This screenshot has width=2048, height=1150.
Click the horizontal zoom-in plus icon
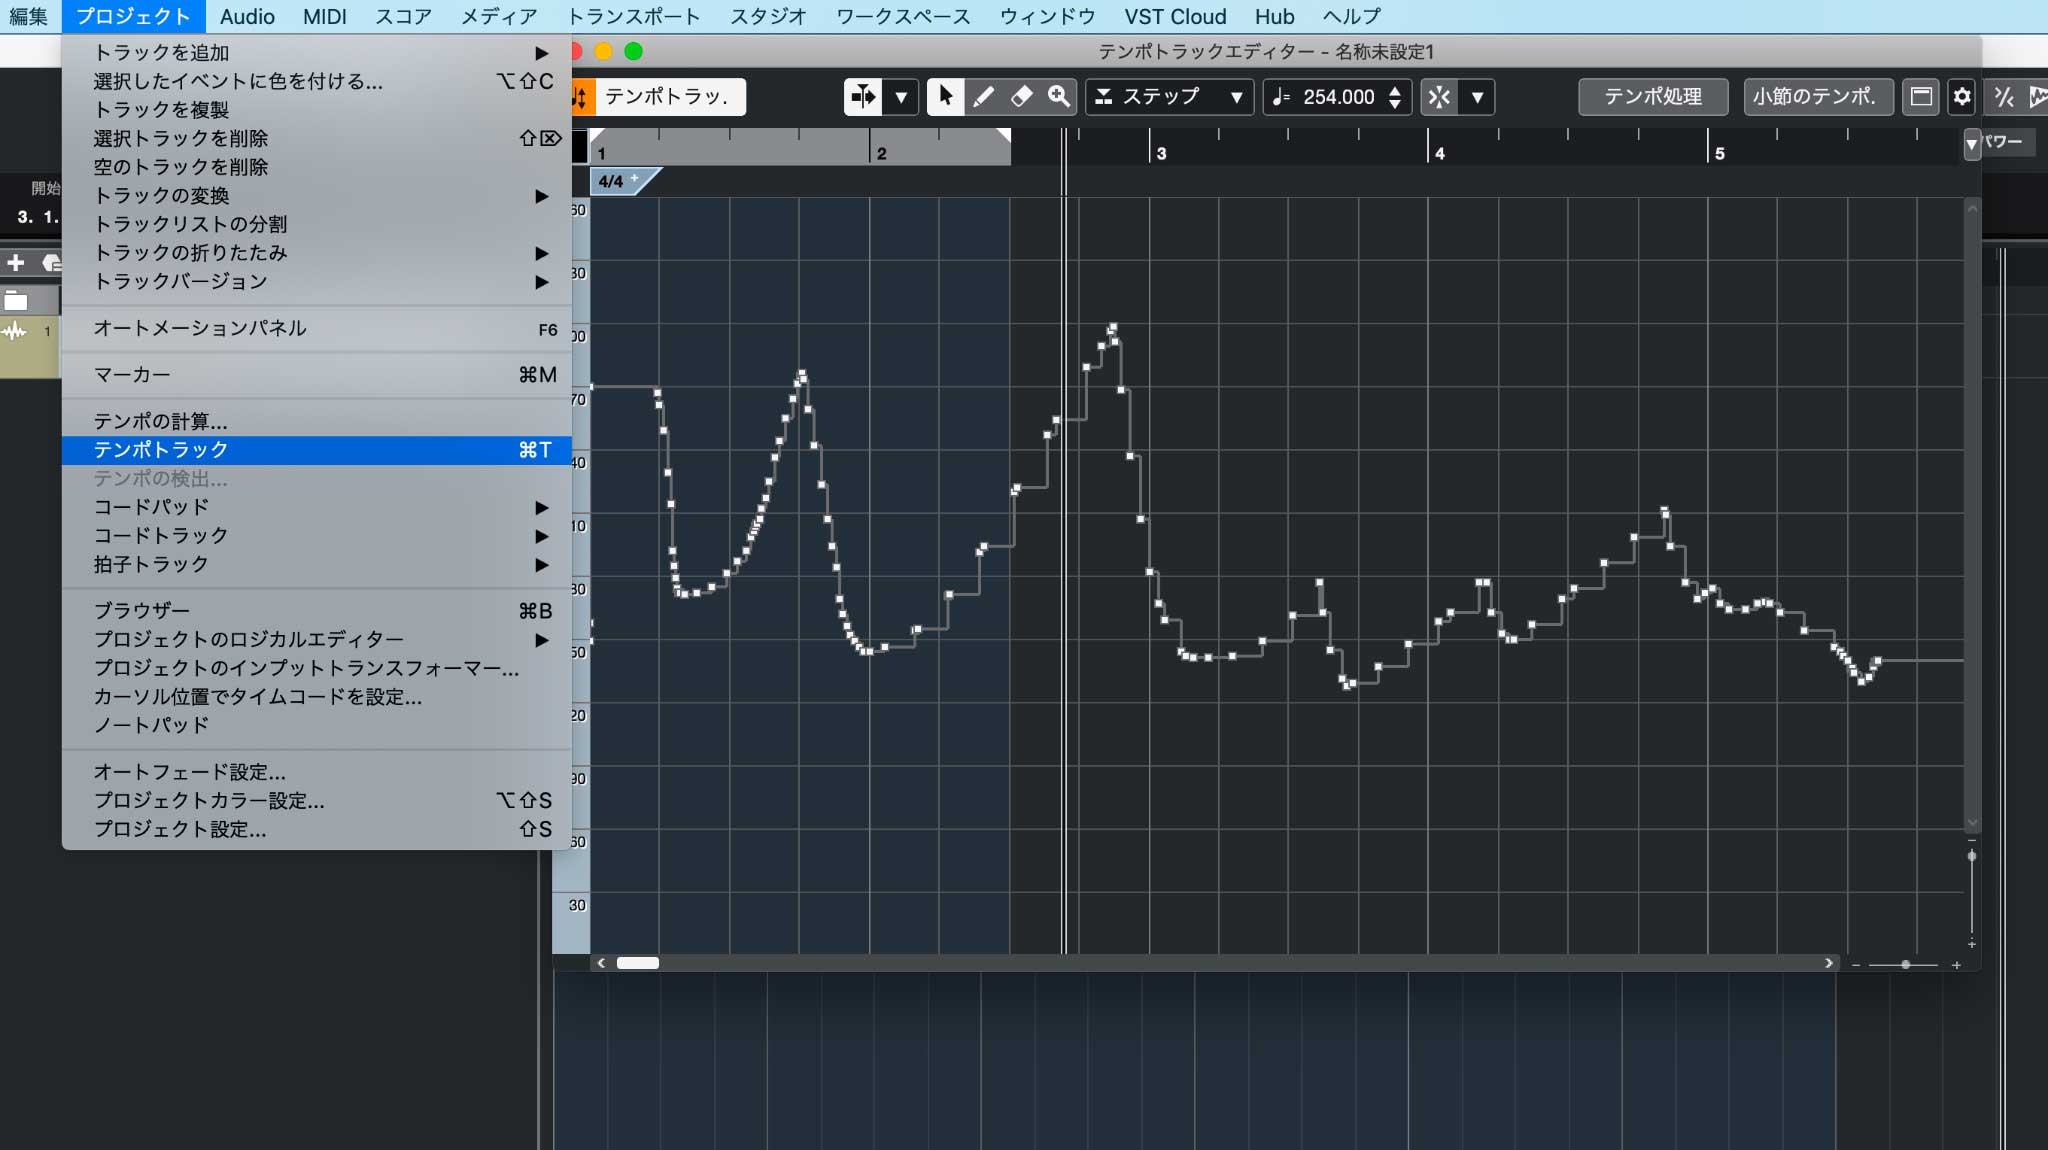(x=1956, y=965)
